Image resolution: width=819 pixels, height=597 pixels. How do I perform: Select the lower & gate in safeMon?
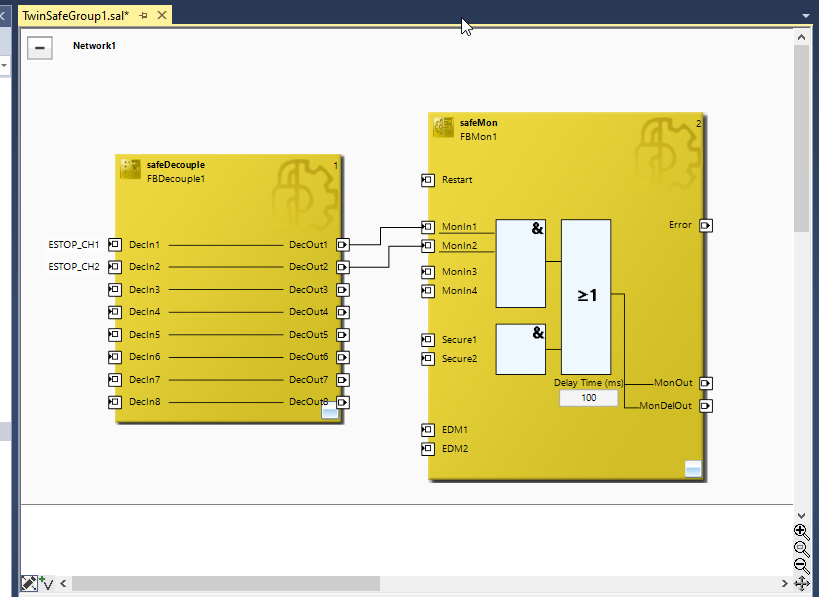click(521, 349)
